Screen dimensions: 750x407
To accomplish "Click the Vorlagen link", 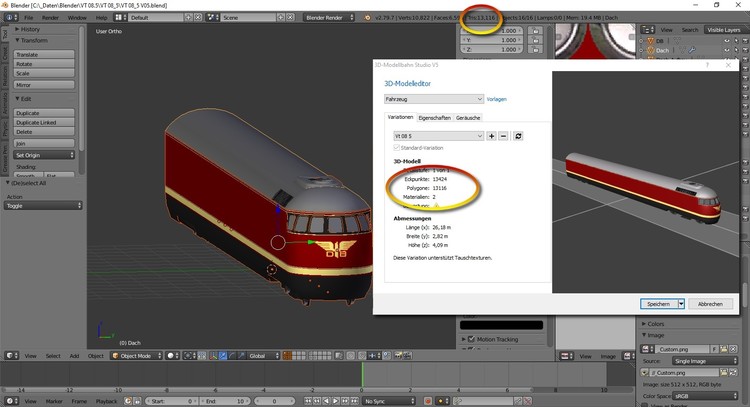I will [x=496, y=99].
